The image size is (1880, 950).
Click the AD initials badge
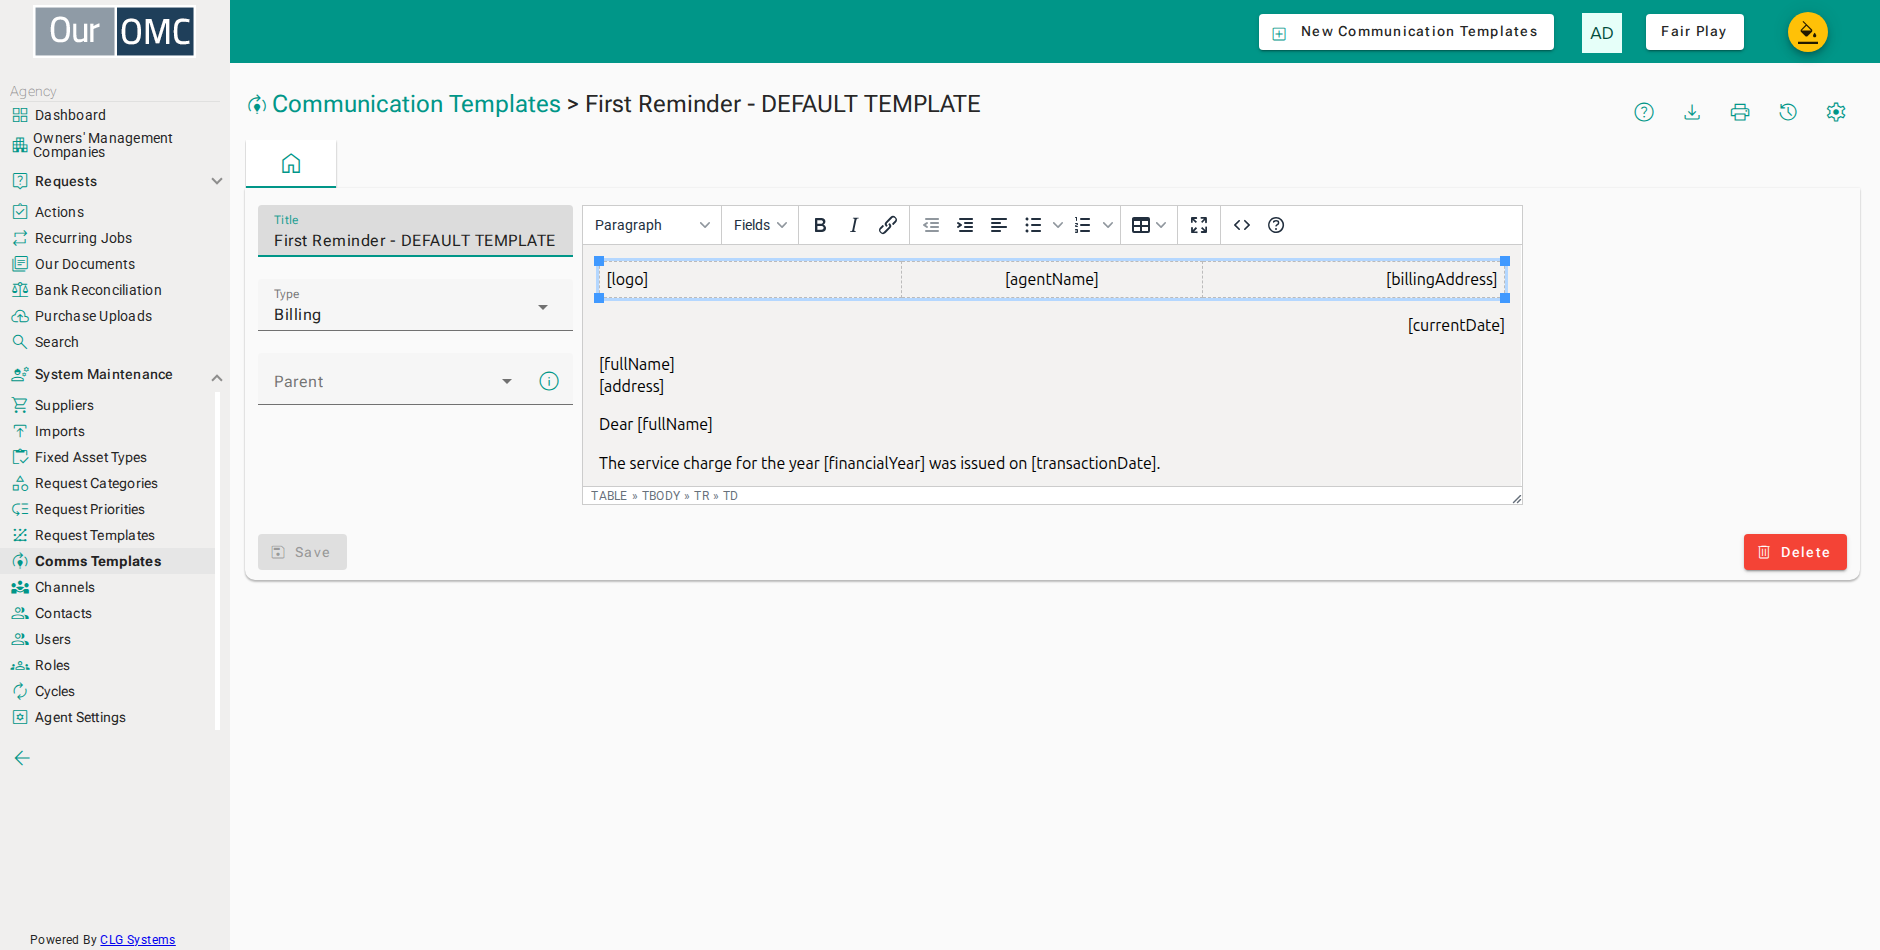(1602, 33)
